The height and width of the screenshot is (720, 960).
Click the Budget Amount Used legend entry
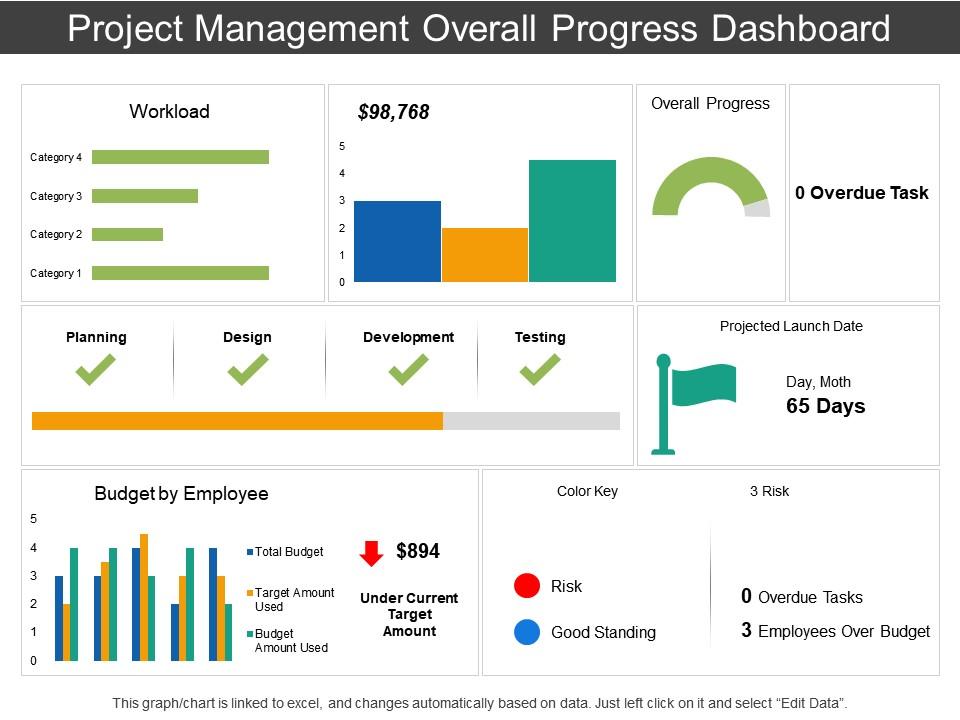click(x=291, y=640)
